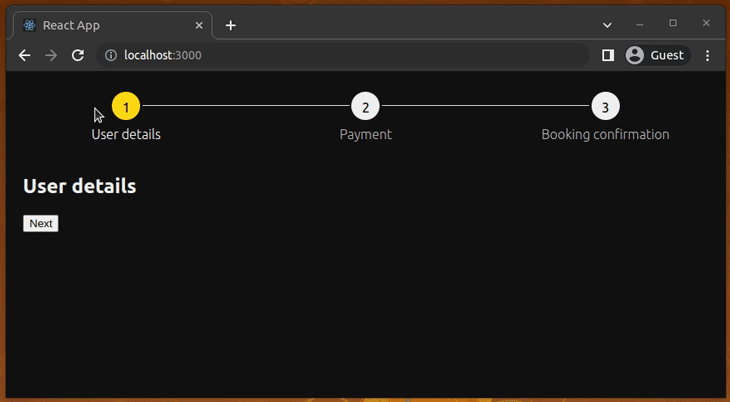The height and width of the screenshot is (402, 730).
Task: View site information icon in address bar
Action: pyautogui.click(x=111, y=55)
